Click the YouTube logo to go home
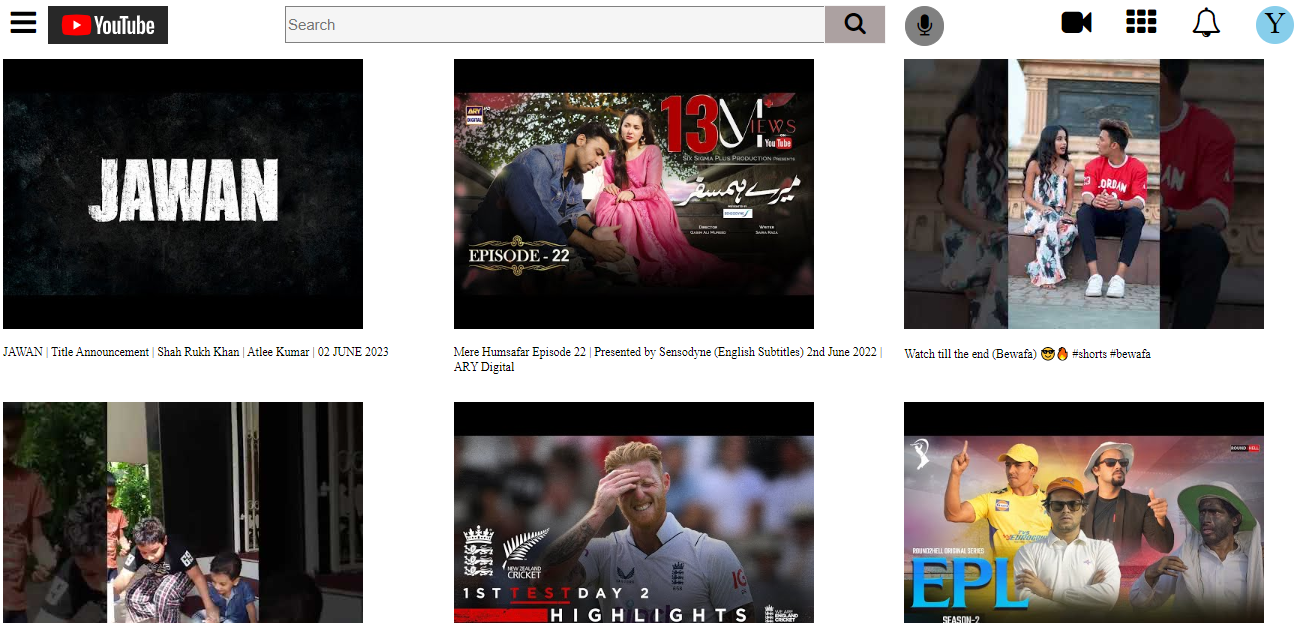This screenshot has width=1302, height=623. click(107, 24)
